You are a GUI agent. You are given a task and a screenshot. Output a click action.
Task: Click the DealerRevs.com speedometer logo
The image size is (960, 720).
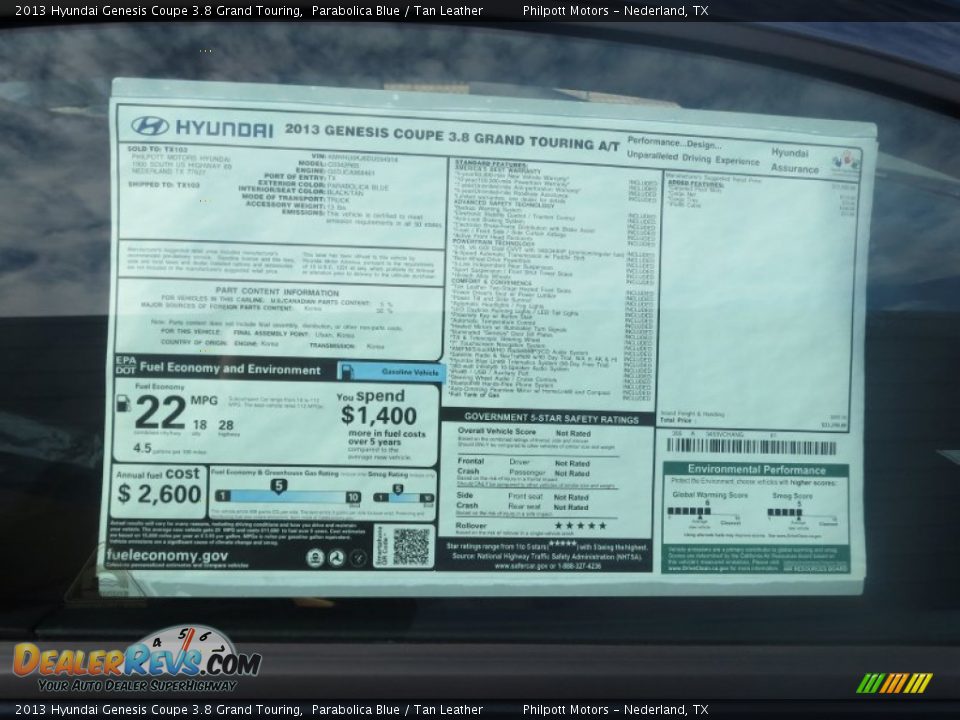pyautogui.click(x=137, y=659)
